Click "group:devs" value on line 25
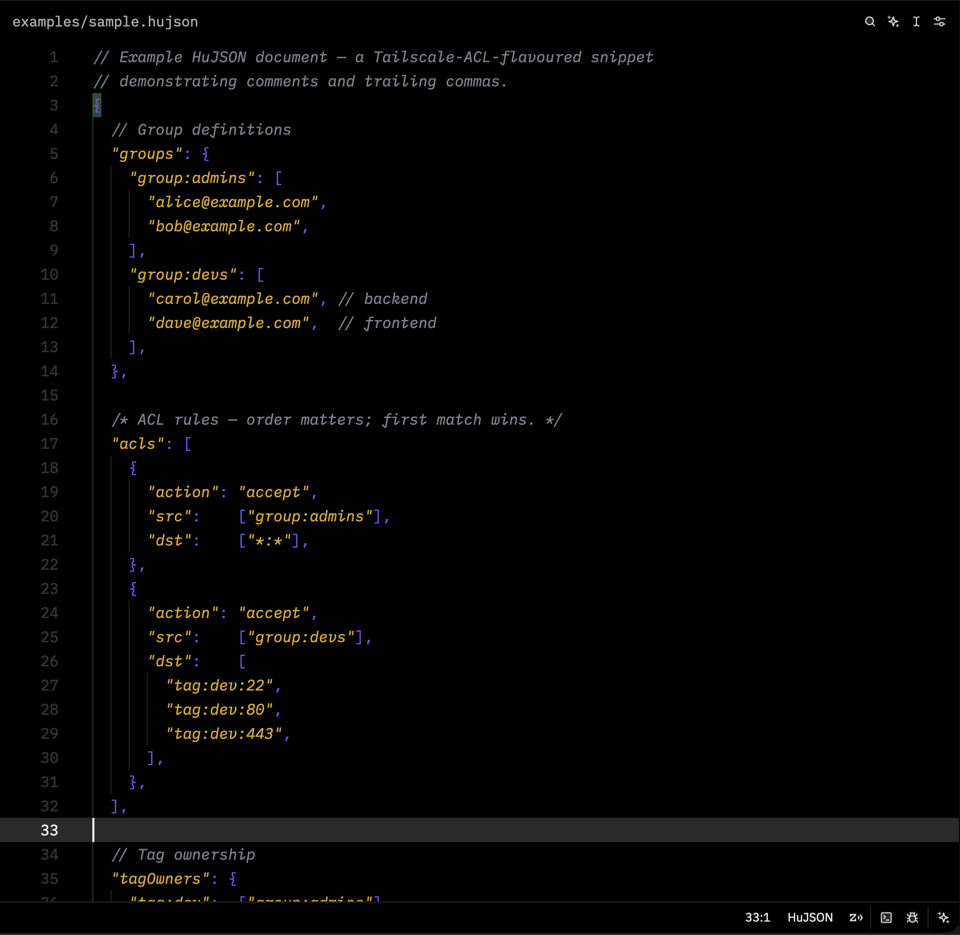This screenshot has height=935, width=960. [x=301, y=637]
